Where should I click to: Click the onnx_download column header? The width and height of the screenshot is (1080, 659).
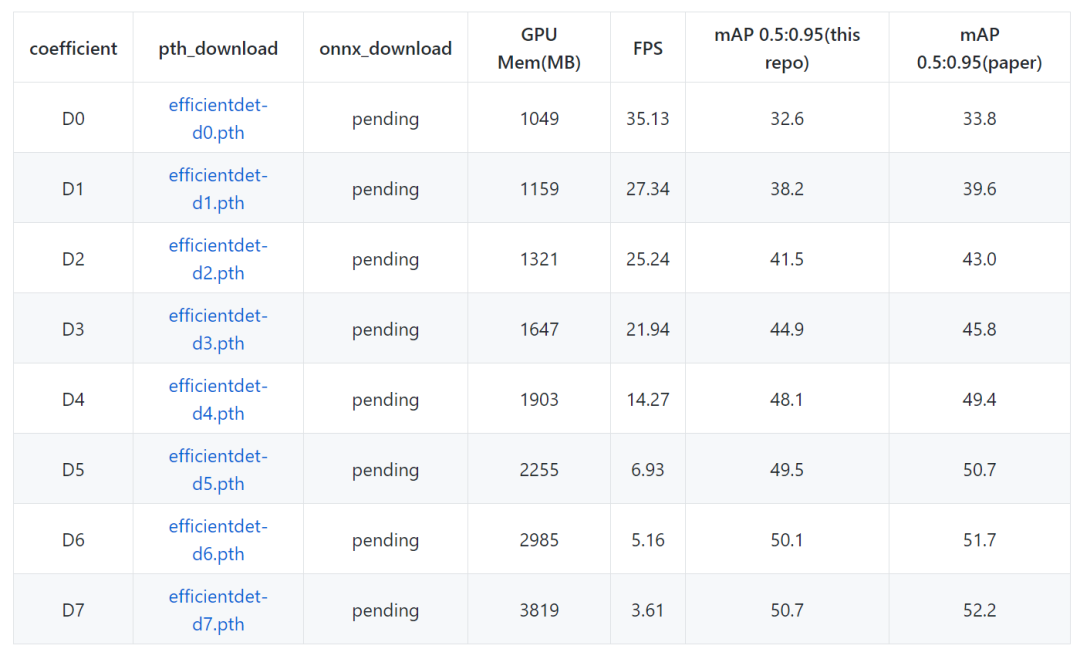tap(385, 48)
